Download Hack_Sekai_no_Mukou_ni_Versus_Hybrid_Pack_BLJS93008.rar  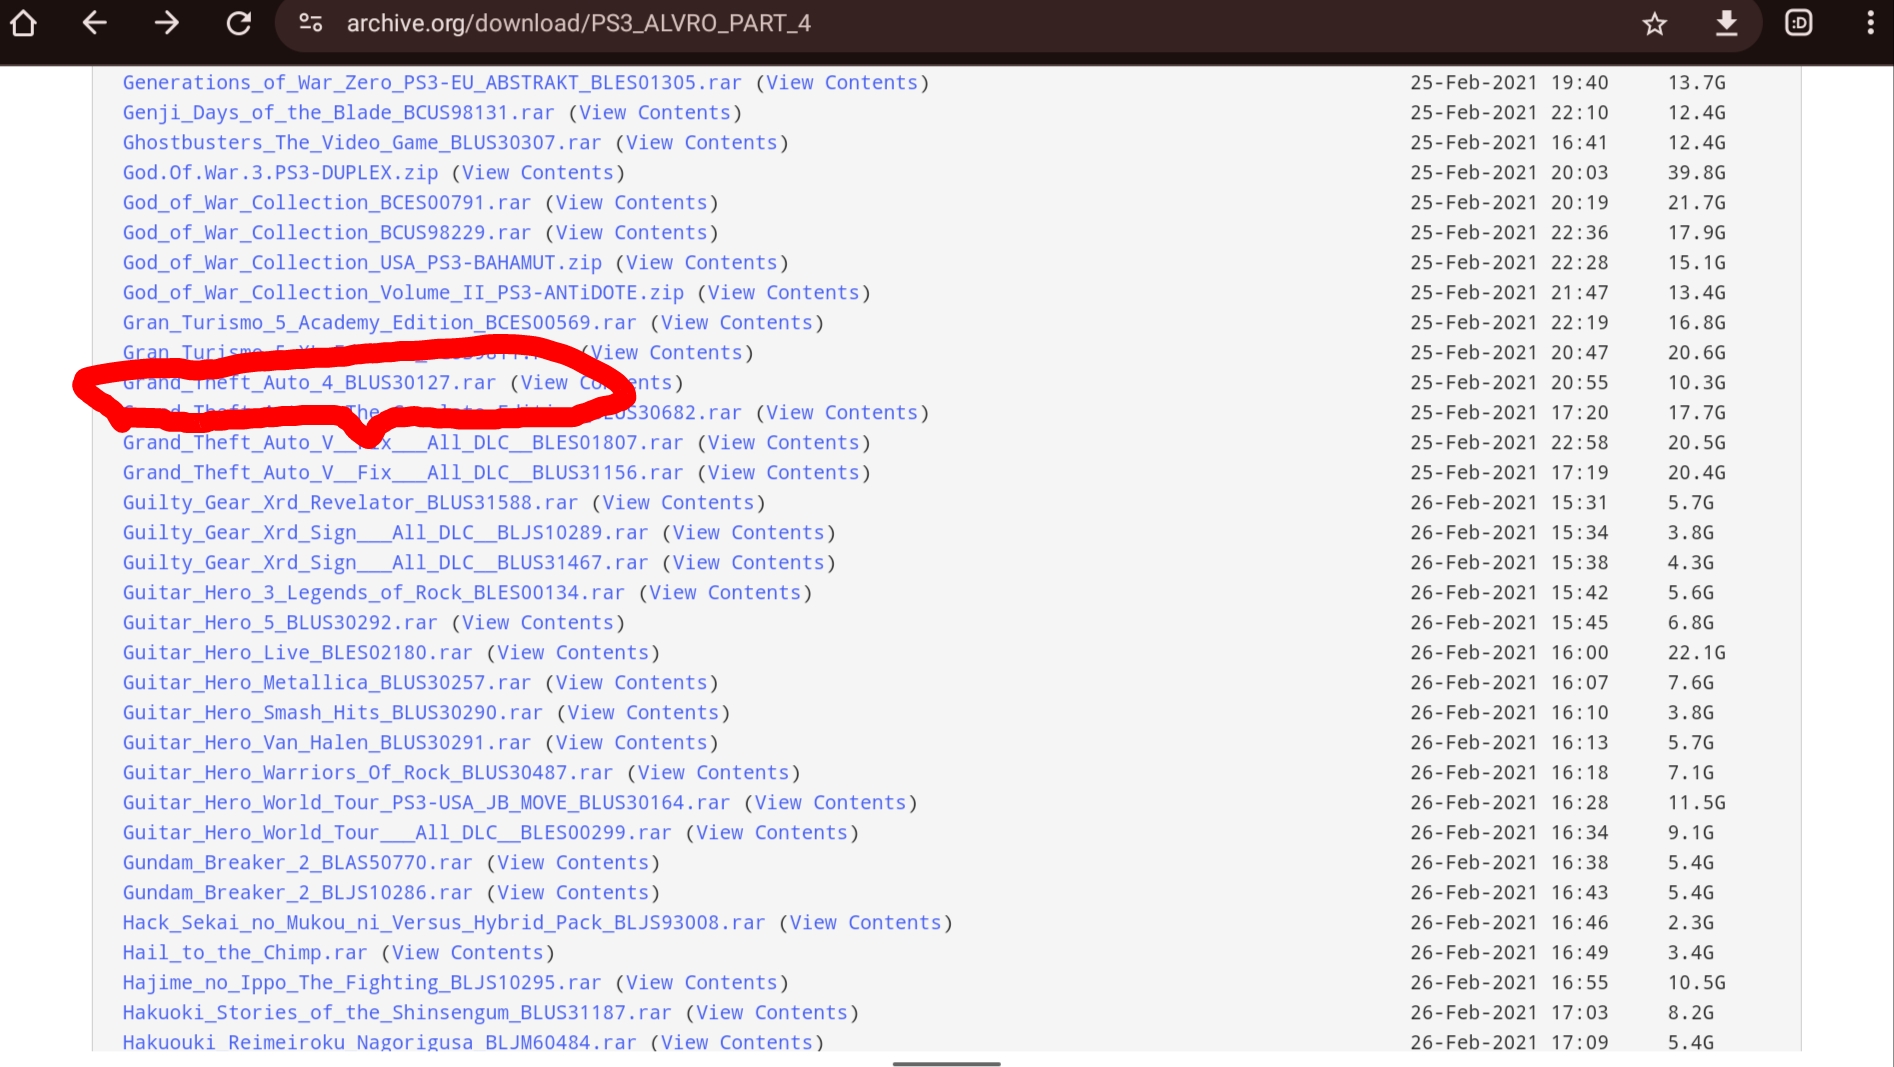pyautogui.click(x=444, y=923)
